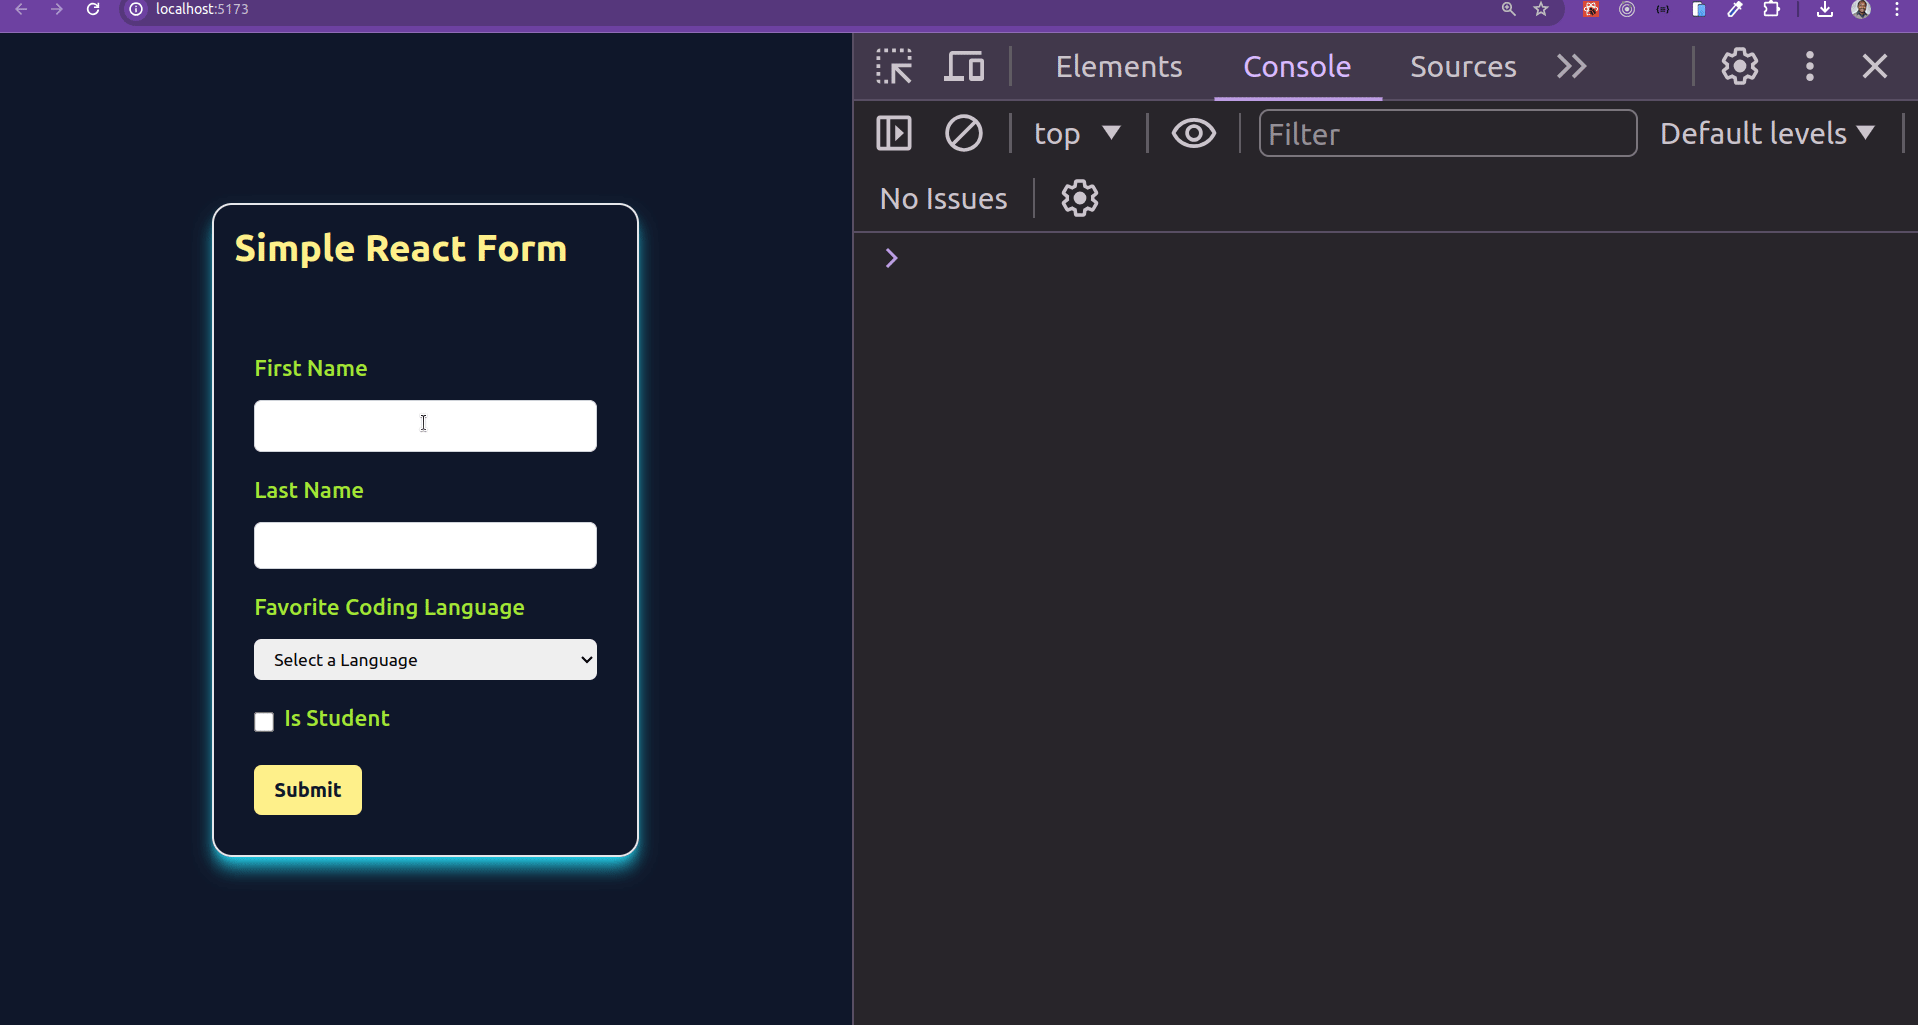Clear the console

point(964,133)
